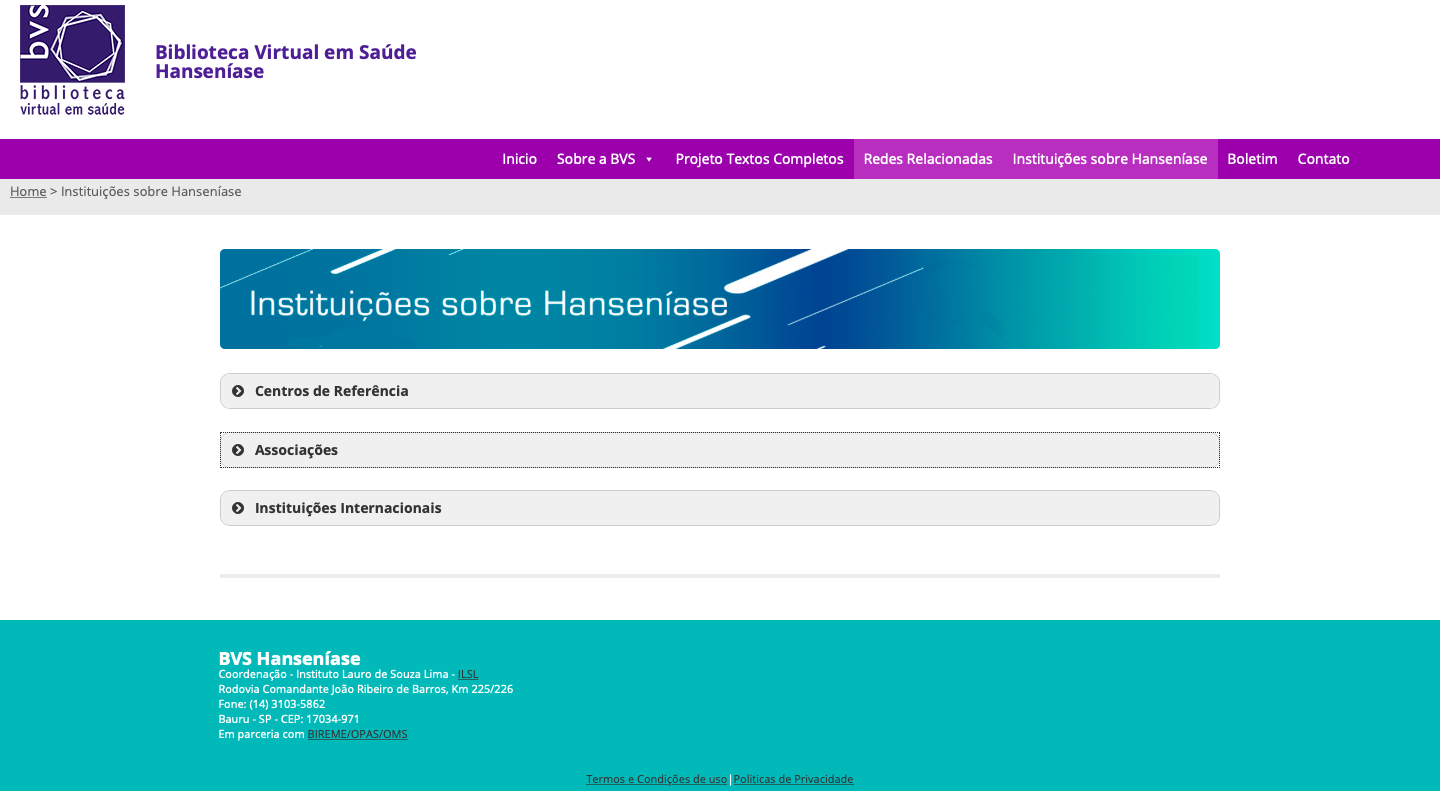The height and width of the screenshot is (791, 1440).
Task: View Políticas de Privacidade link
Action: click(x=793, y=779)
